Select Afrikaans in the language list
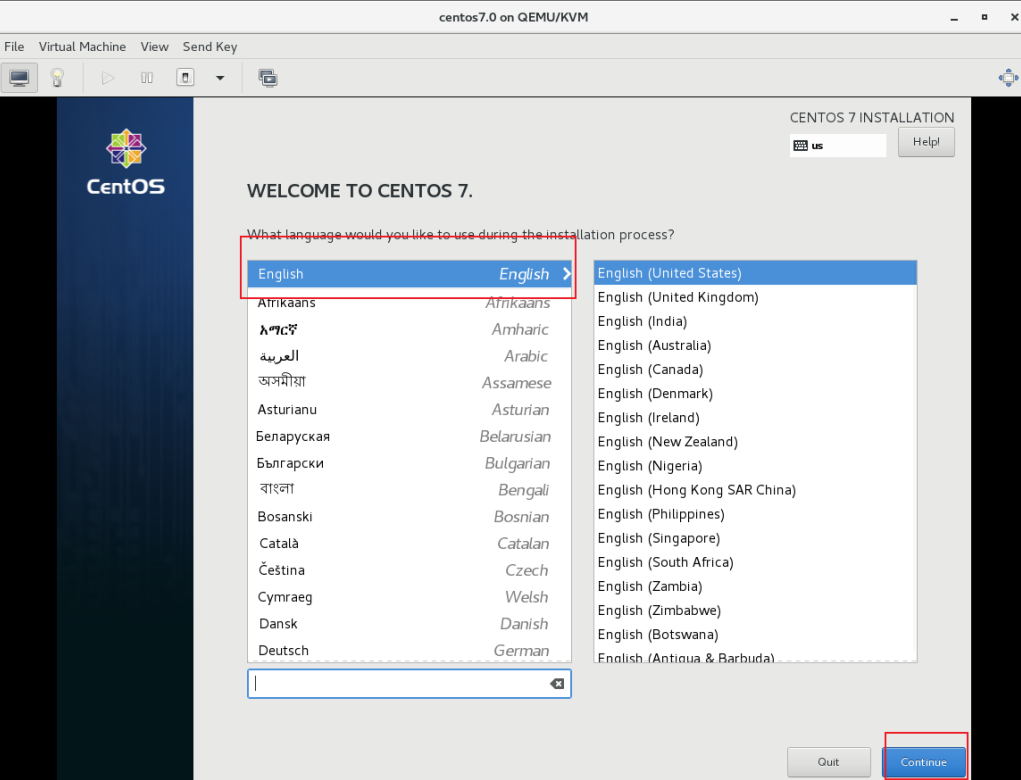Viewport: 1021px width, 780px height. pyautogui.click(x=410, y=303)
